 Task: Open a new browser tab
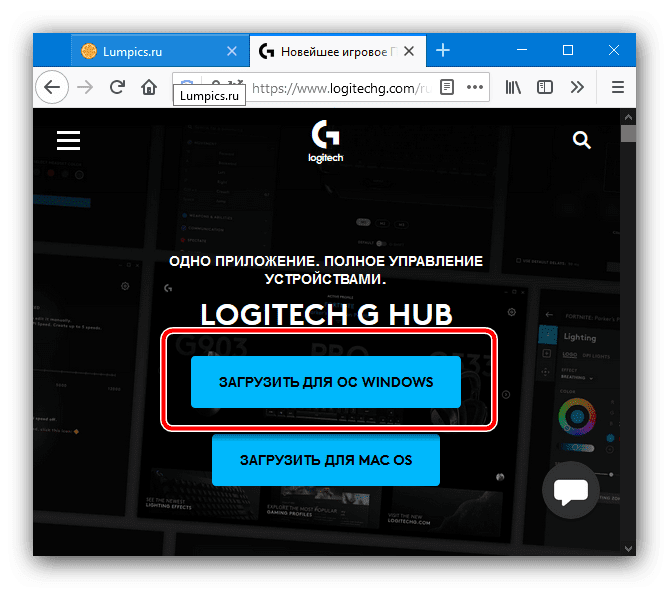coord(443,50)
